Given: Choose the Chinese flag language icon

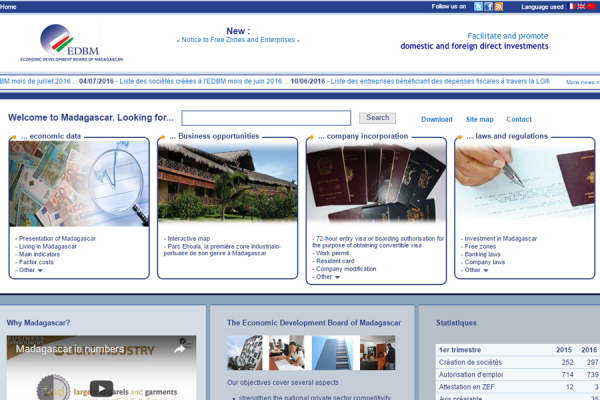Looking at the screenshot, I should click(592, 6).
